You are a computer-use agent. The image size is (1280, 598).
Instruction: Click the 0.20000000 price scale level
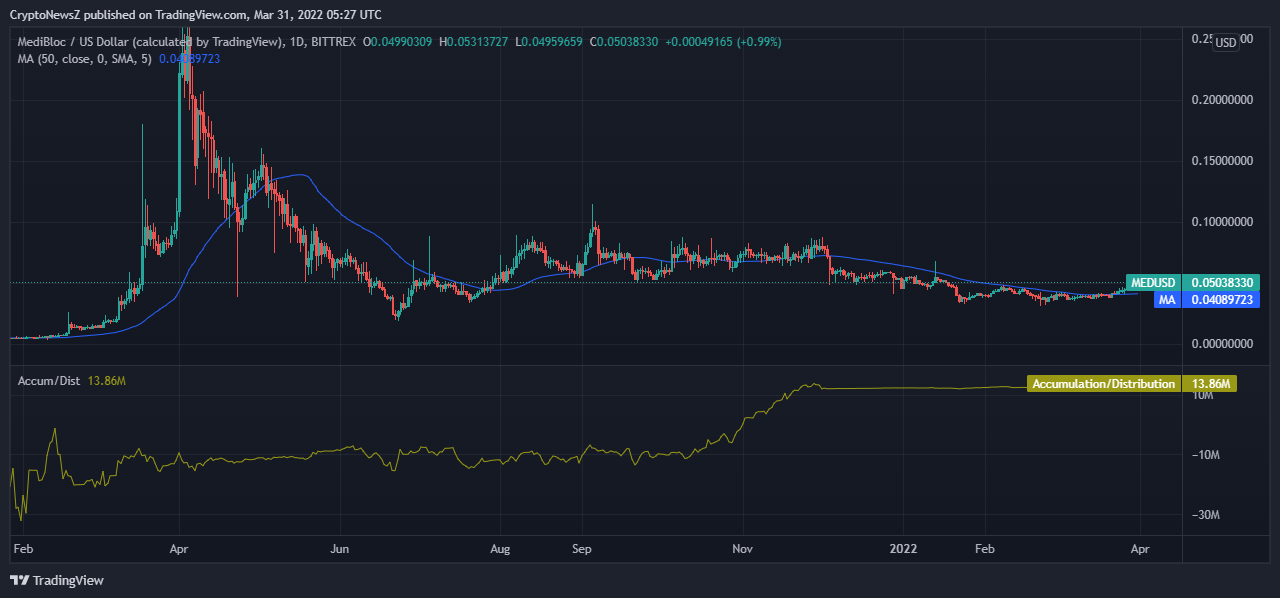pyautogui.click(x=1221, y=100)
